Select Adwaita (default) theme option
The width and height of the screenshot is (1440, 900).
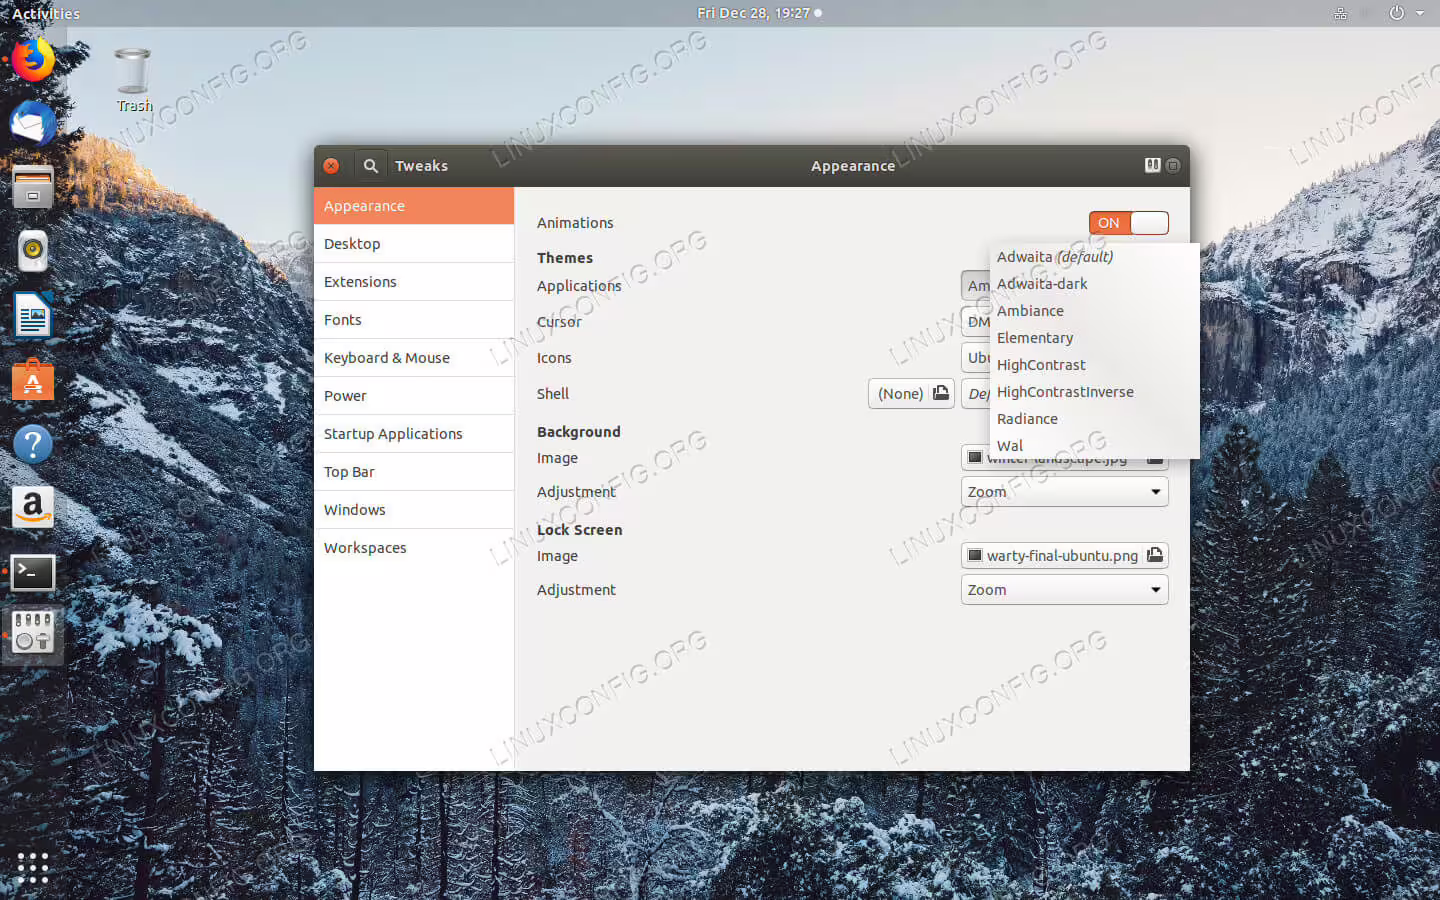pyautogui.click(x=1094, y=257)
